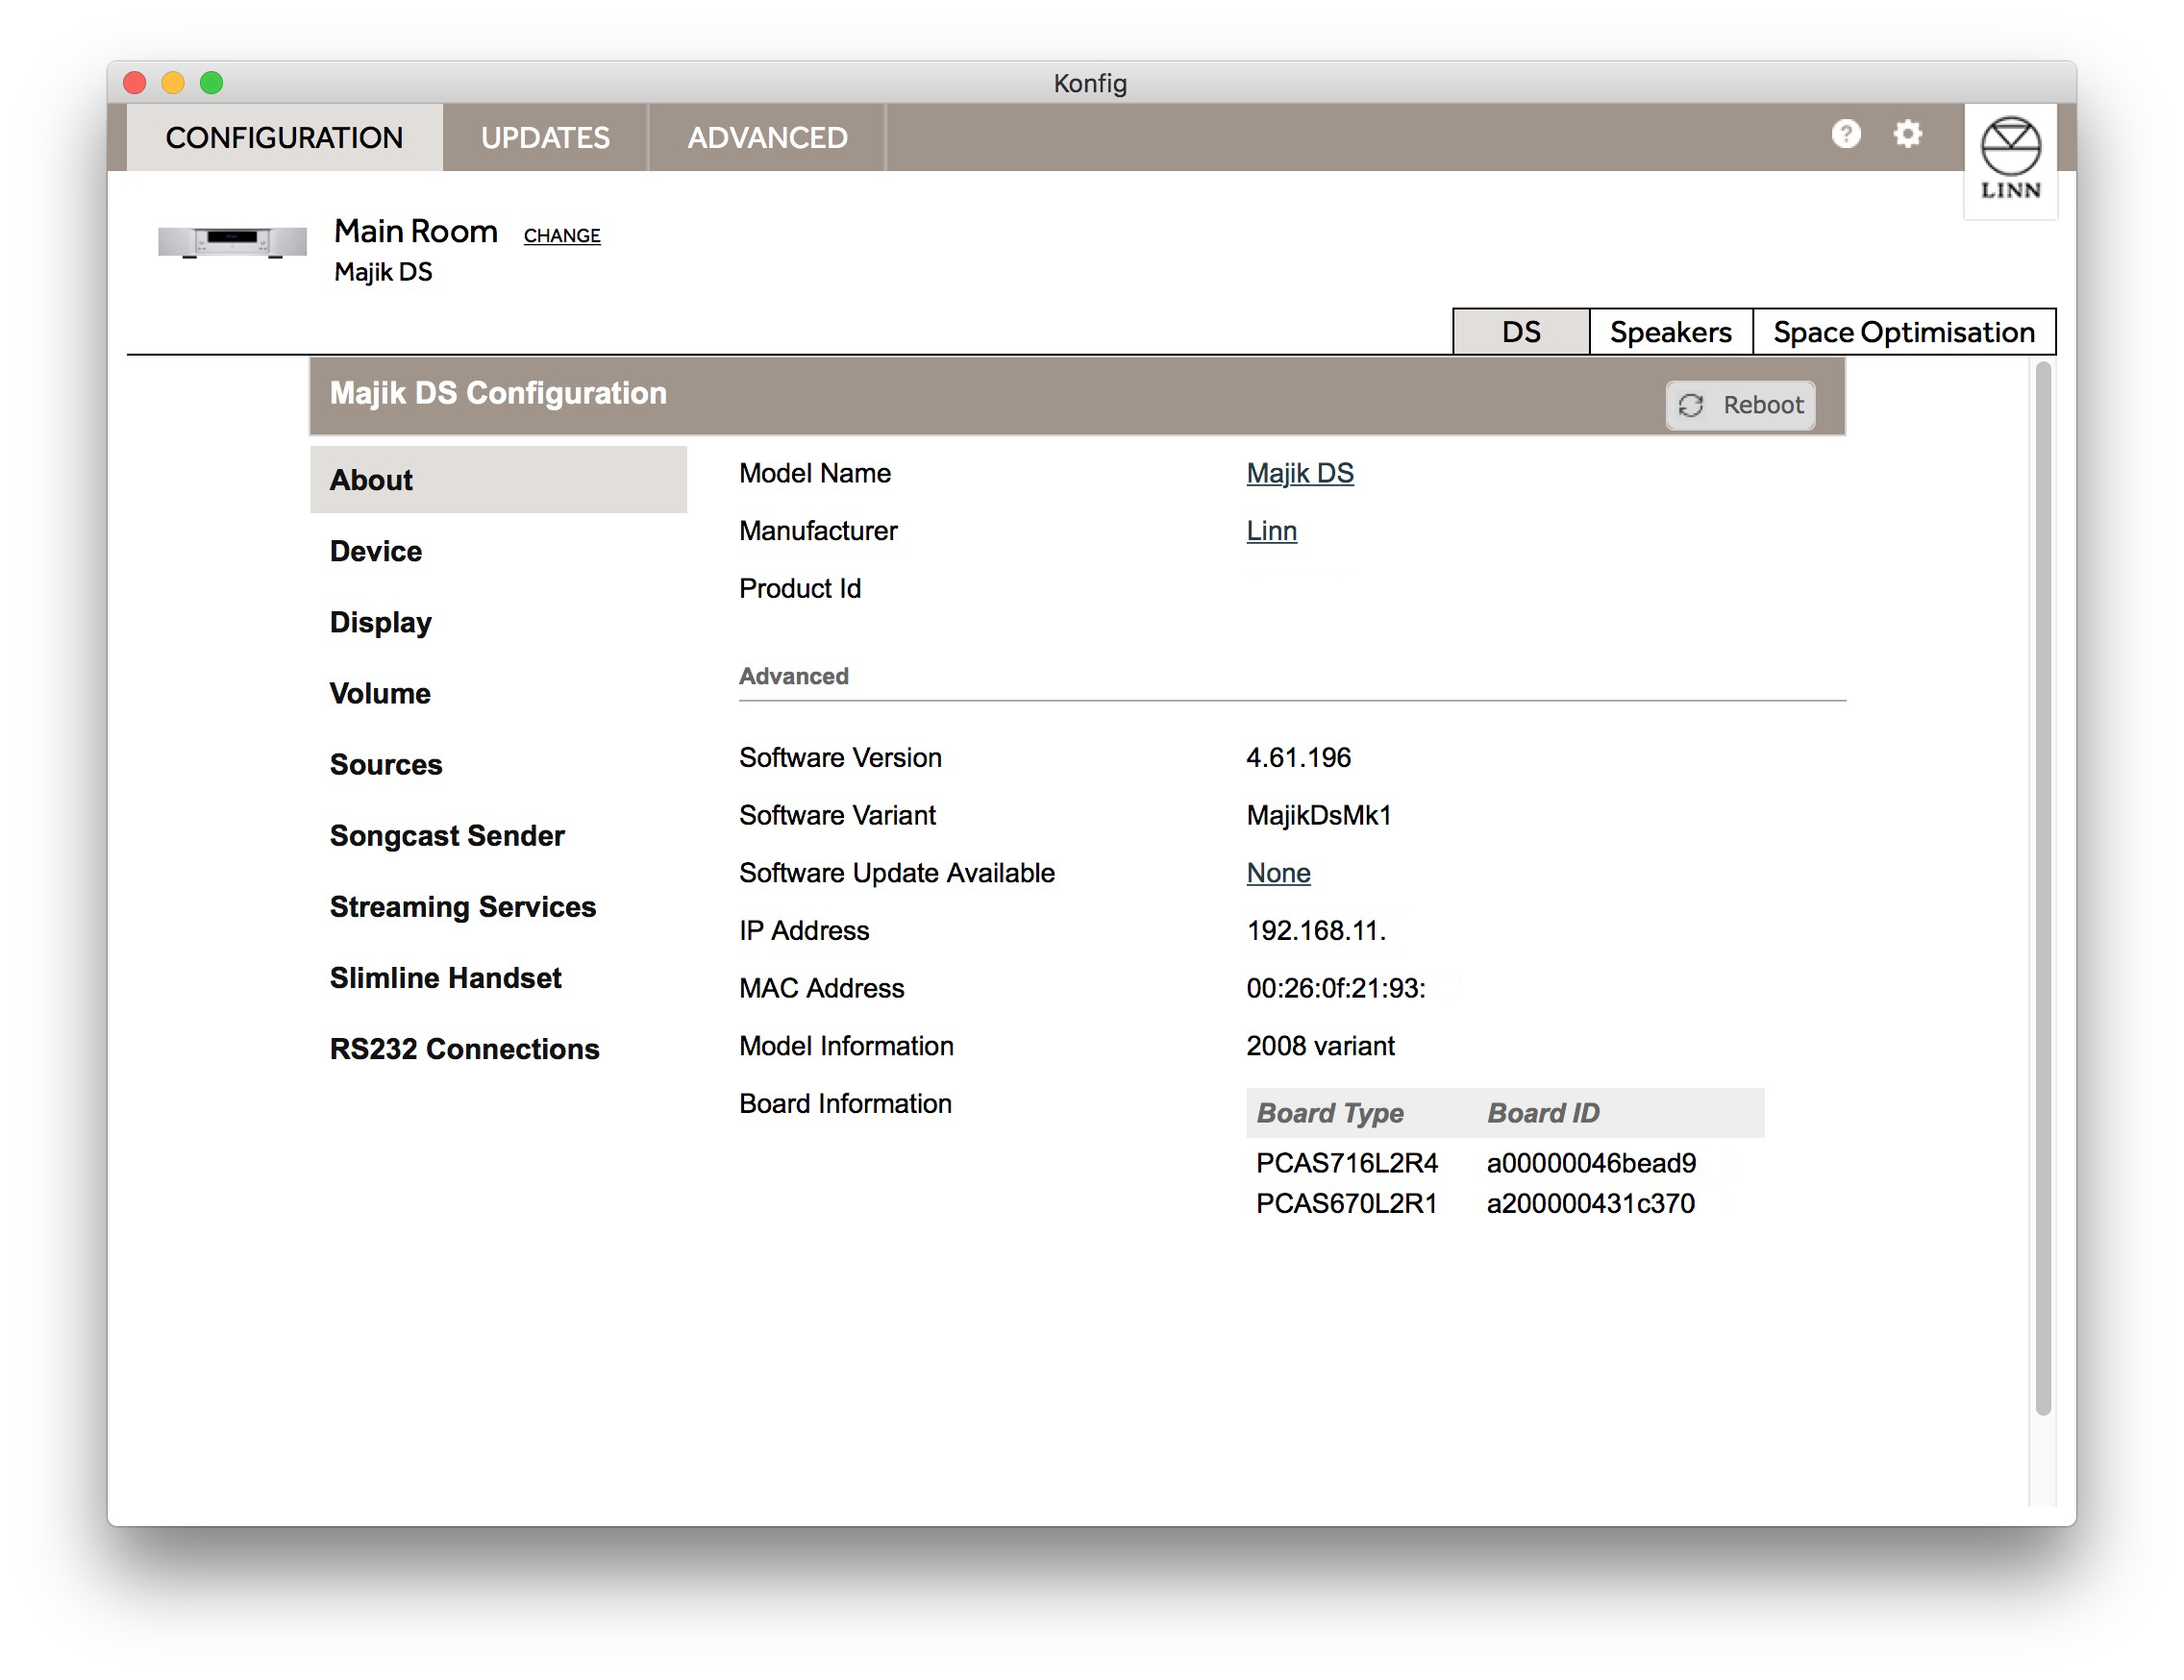Open Songcast Sender settings
Image resolution: width=2184 pixels, height=1680 pixels.
pyautogui.click(x=447, y=835)
